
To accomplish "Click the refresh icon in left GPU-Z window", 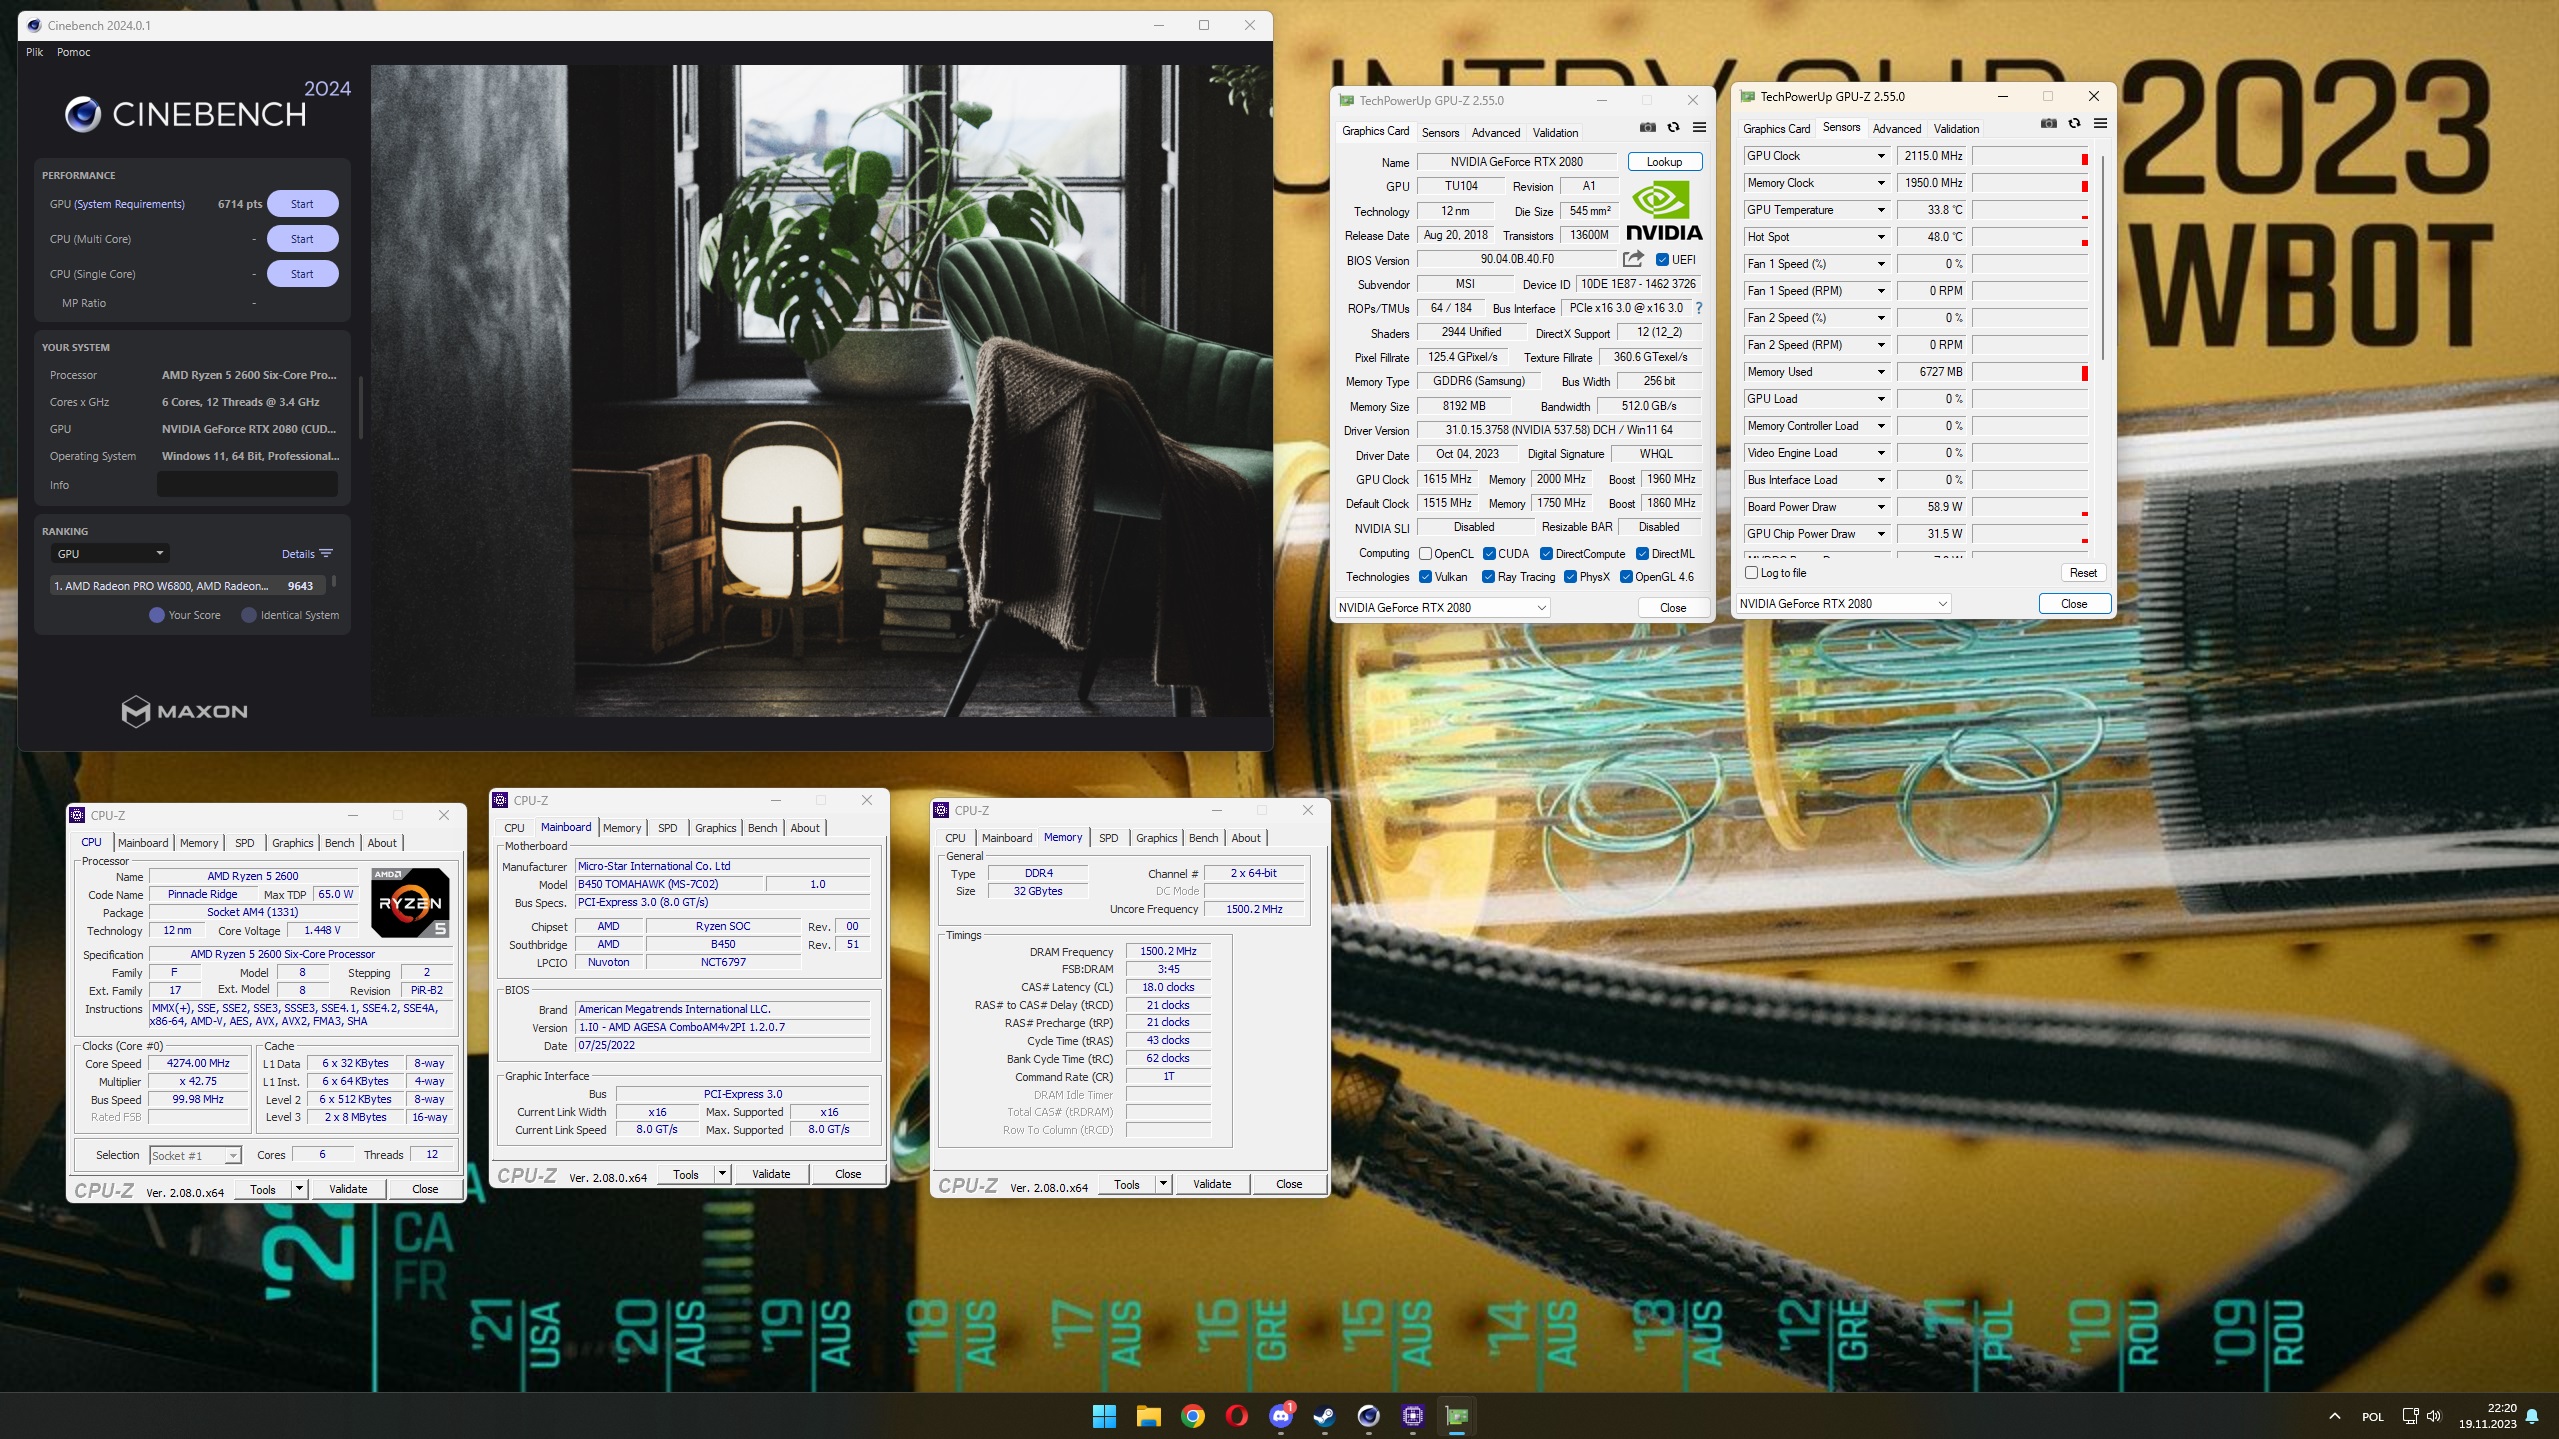I will click(1673, 128).
